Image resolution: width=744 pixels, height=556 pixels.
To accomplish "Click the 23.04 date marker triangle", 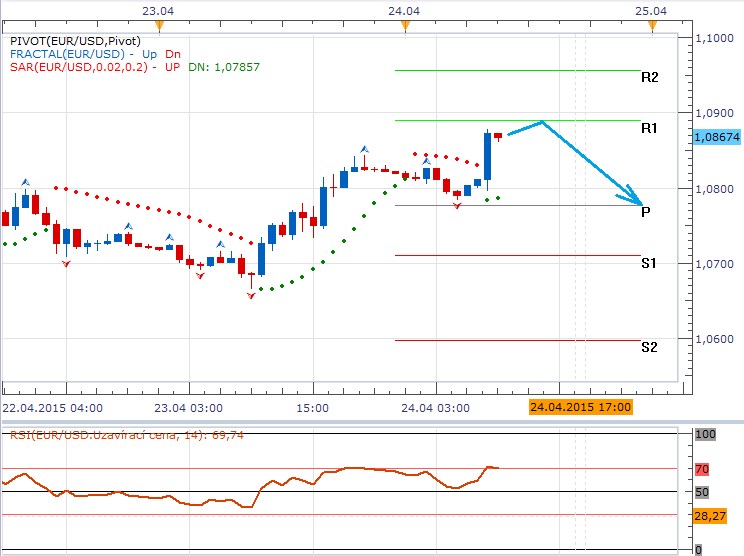I will pos(159,26).
